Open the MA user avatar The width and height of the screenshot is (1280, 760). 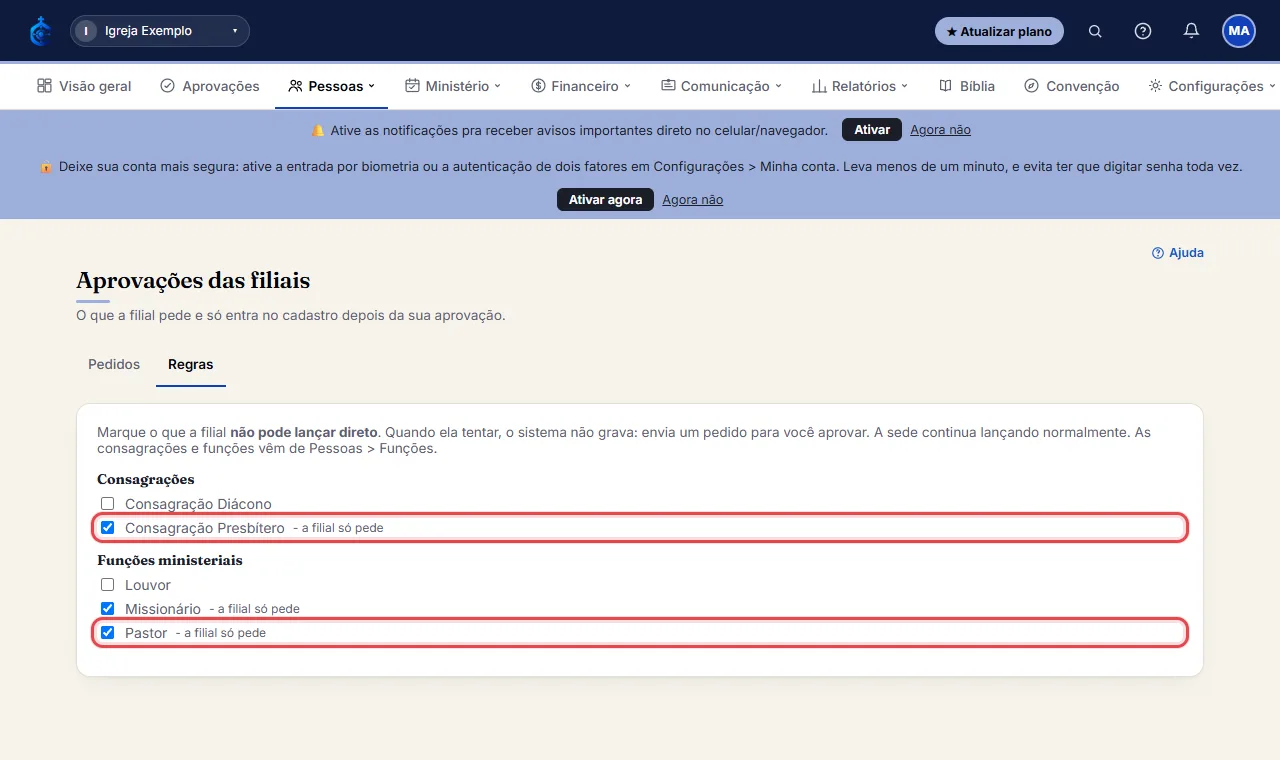click(x=1239, y=31)
